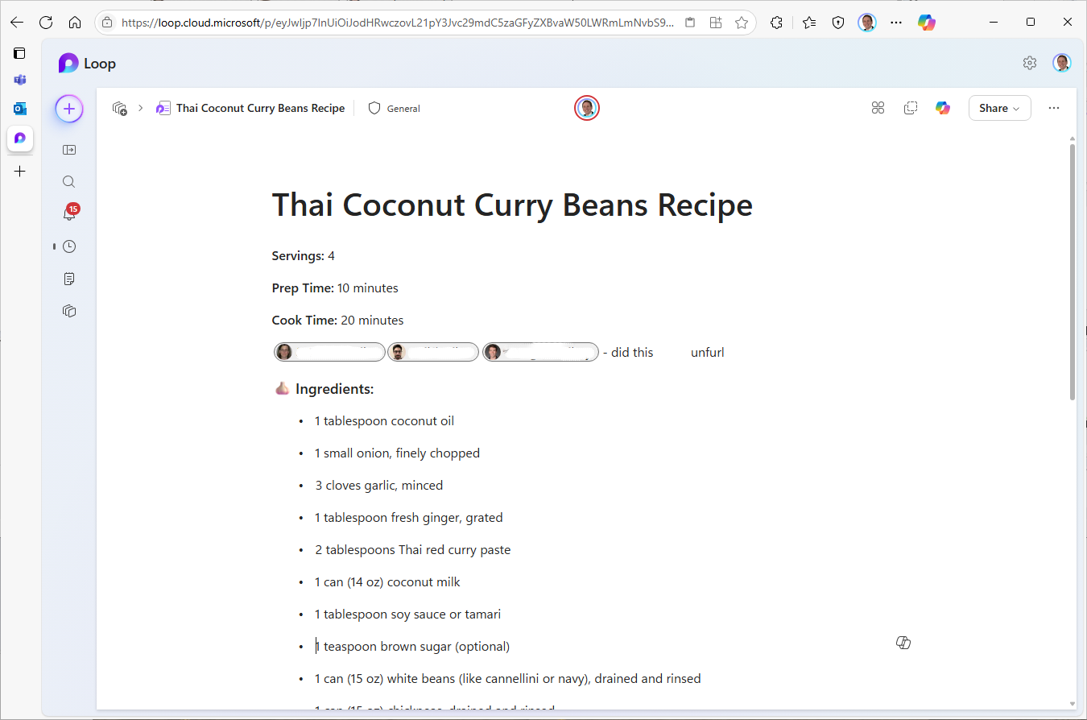Click 1 tablespoon soy sauce or tamari
This screenshot has height=720, width=1087.
407,614
